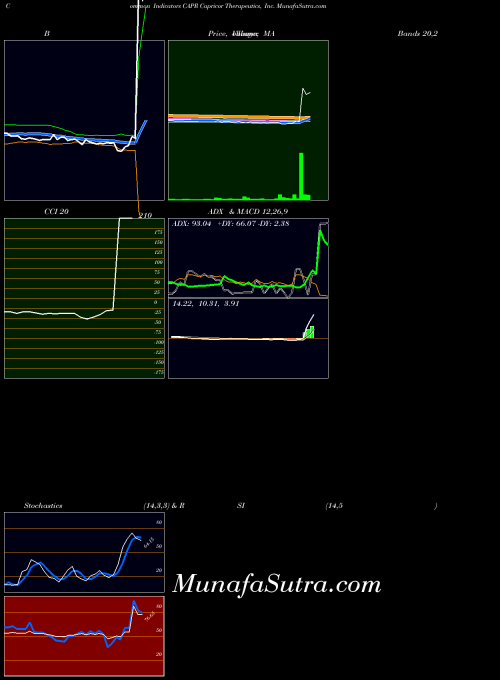This screenshot has width=500, height=680.
Task: Click the 20 level label on Stochastics chart
Action: 159,571
